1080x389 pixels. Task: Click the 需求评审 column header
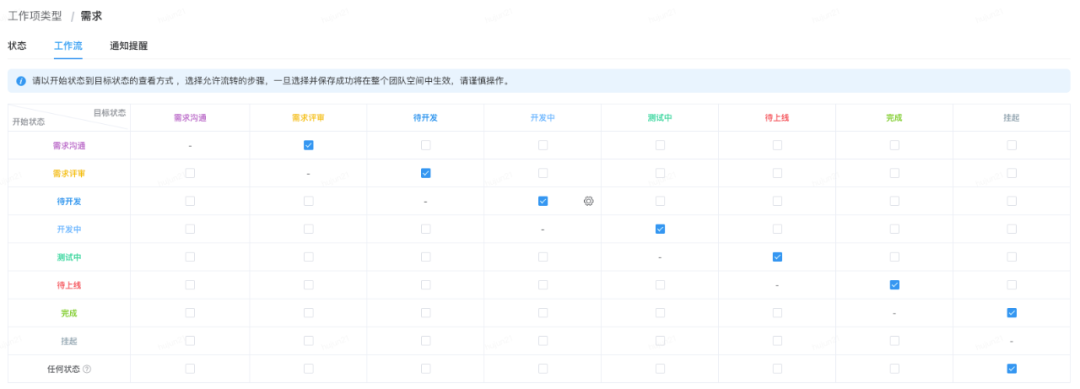click(x=309, y=118)
